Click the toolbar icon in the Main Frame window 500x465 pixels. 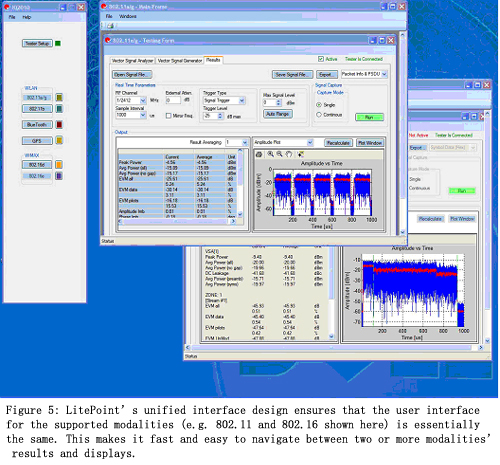tap(110, 26)
